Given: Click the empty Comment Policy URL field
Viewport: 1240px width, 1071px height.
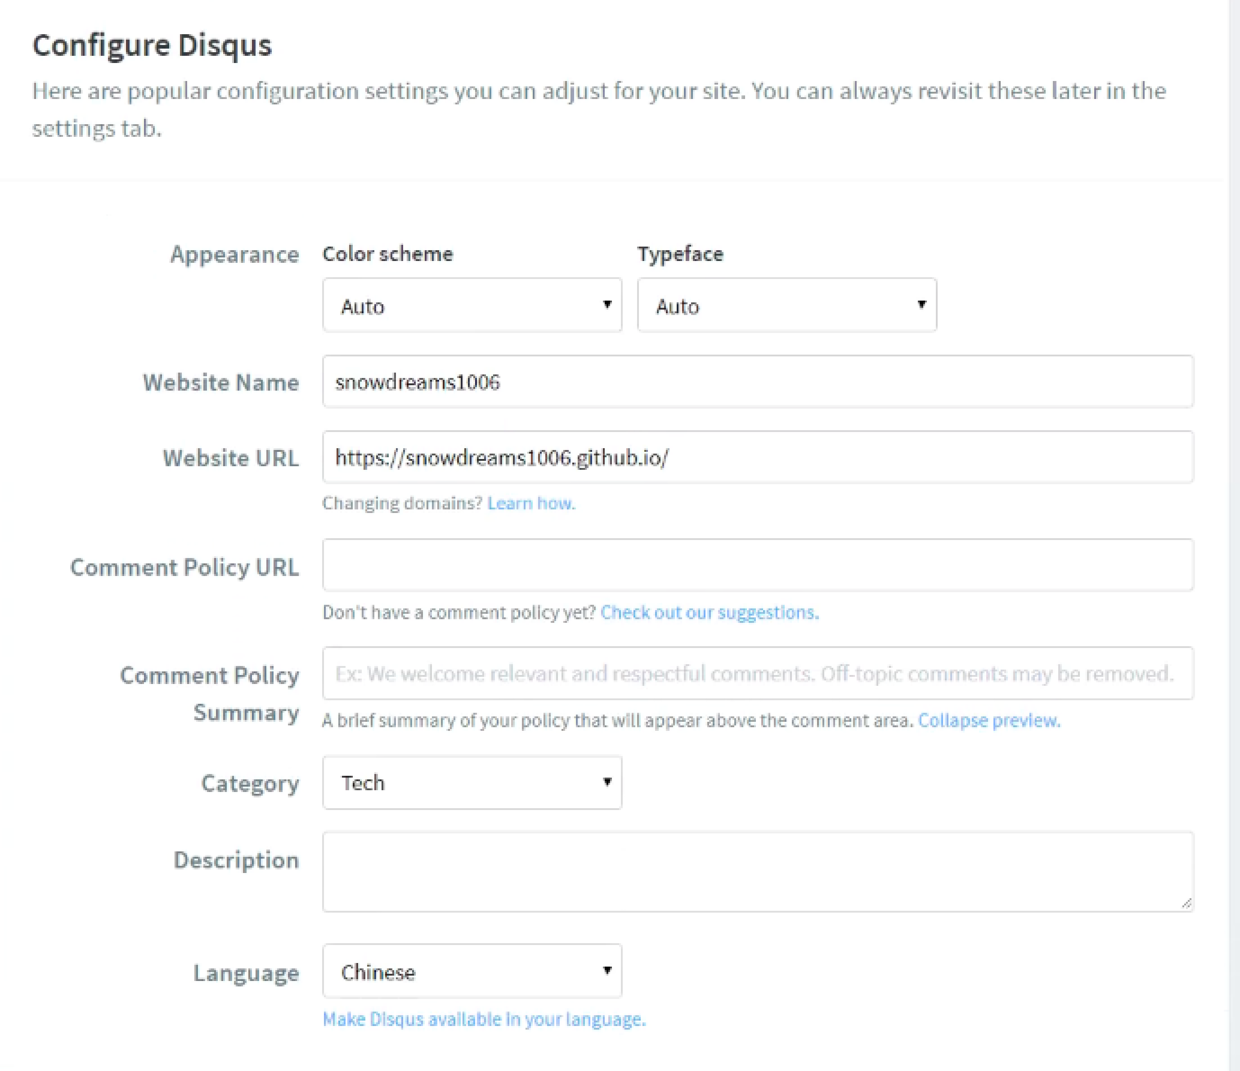Looking at the screenshot, I should coord(757,564).
